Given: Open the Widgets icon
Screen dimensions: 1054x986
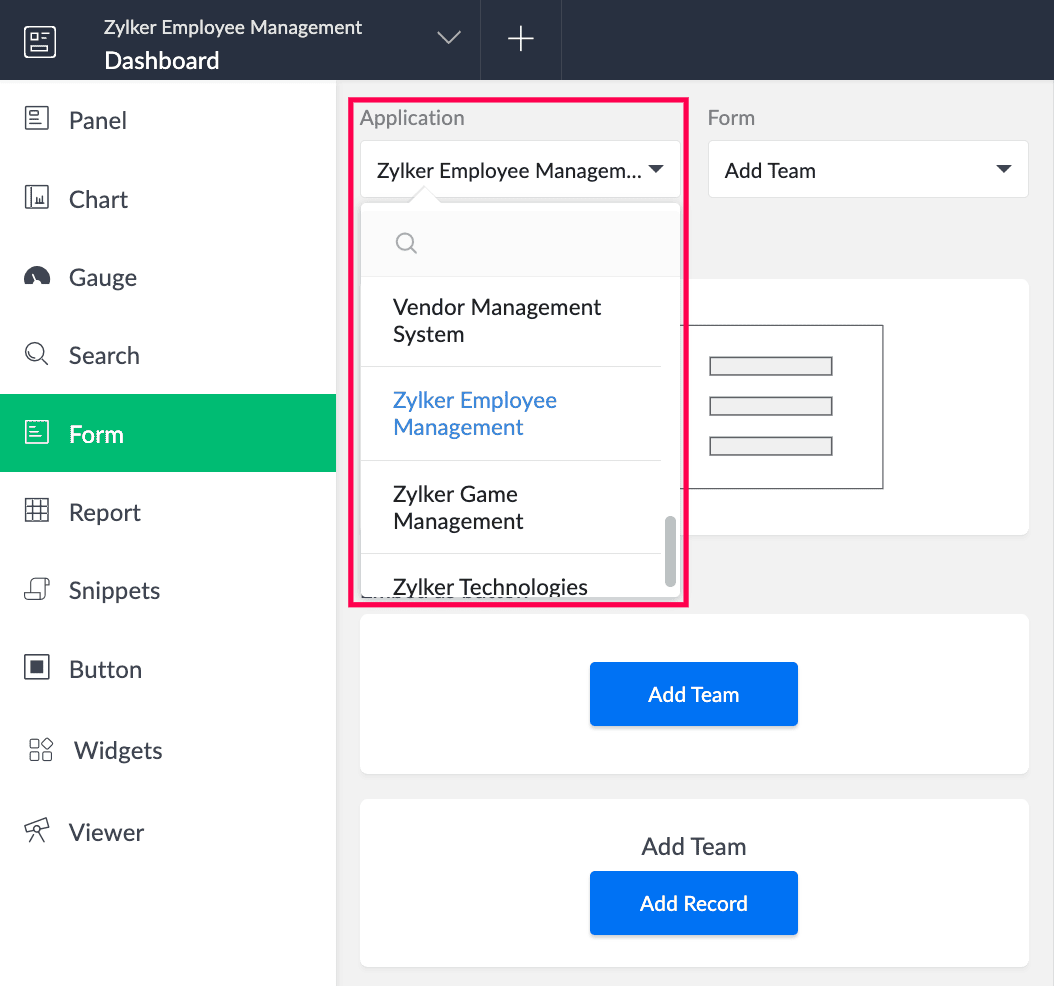Looking at the screenshot, I should coord(41,750).
